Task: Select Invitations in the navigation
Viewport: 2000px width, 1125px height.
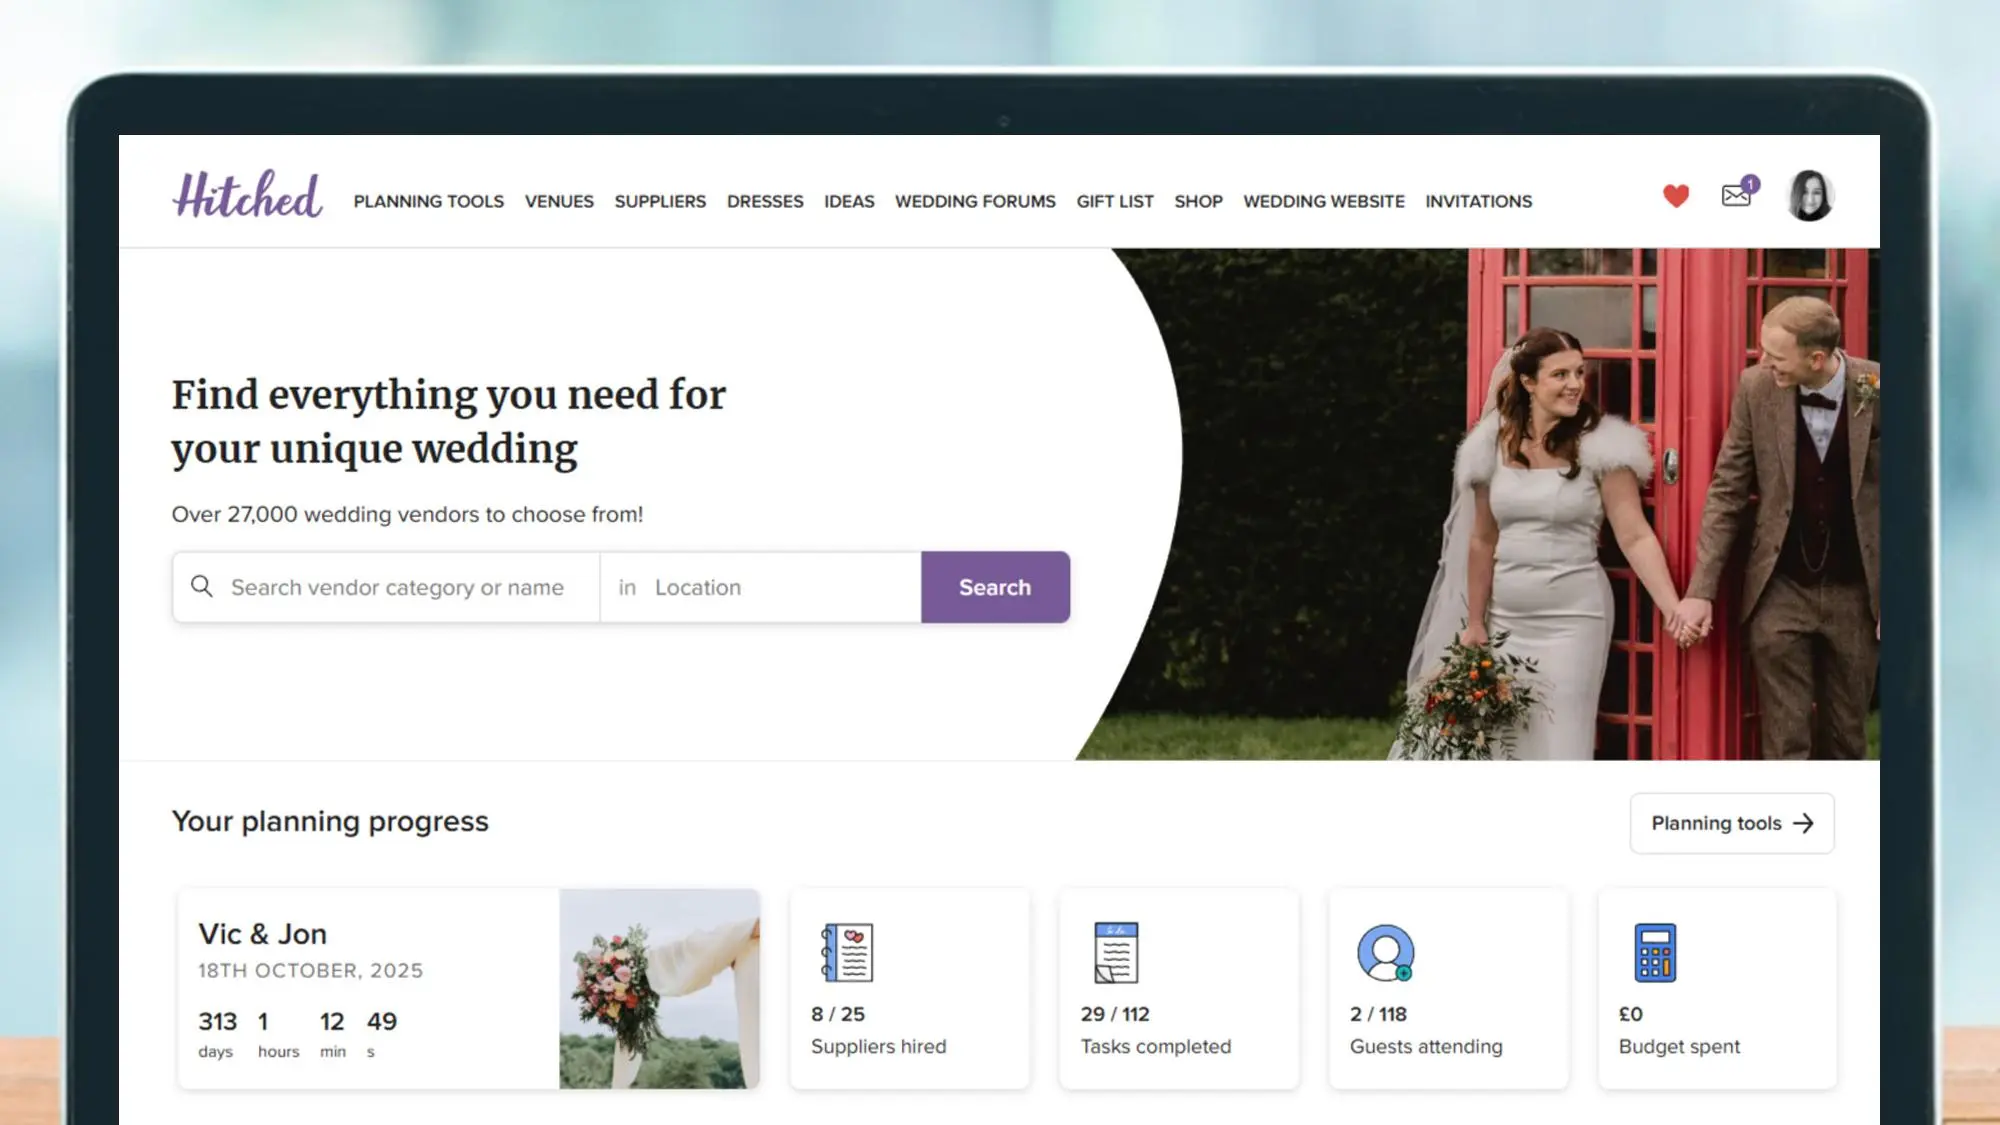Action: 1478,201
